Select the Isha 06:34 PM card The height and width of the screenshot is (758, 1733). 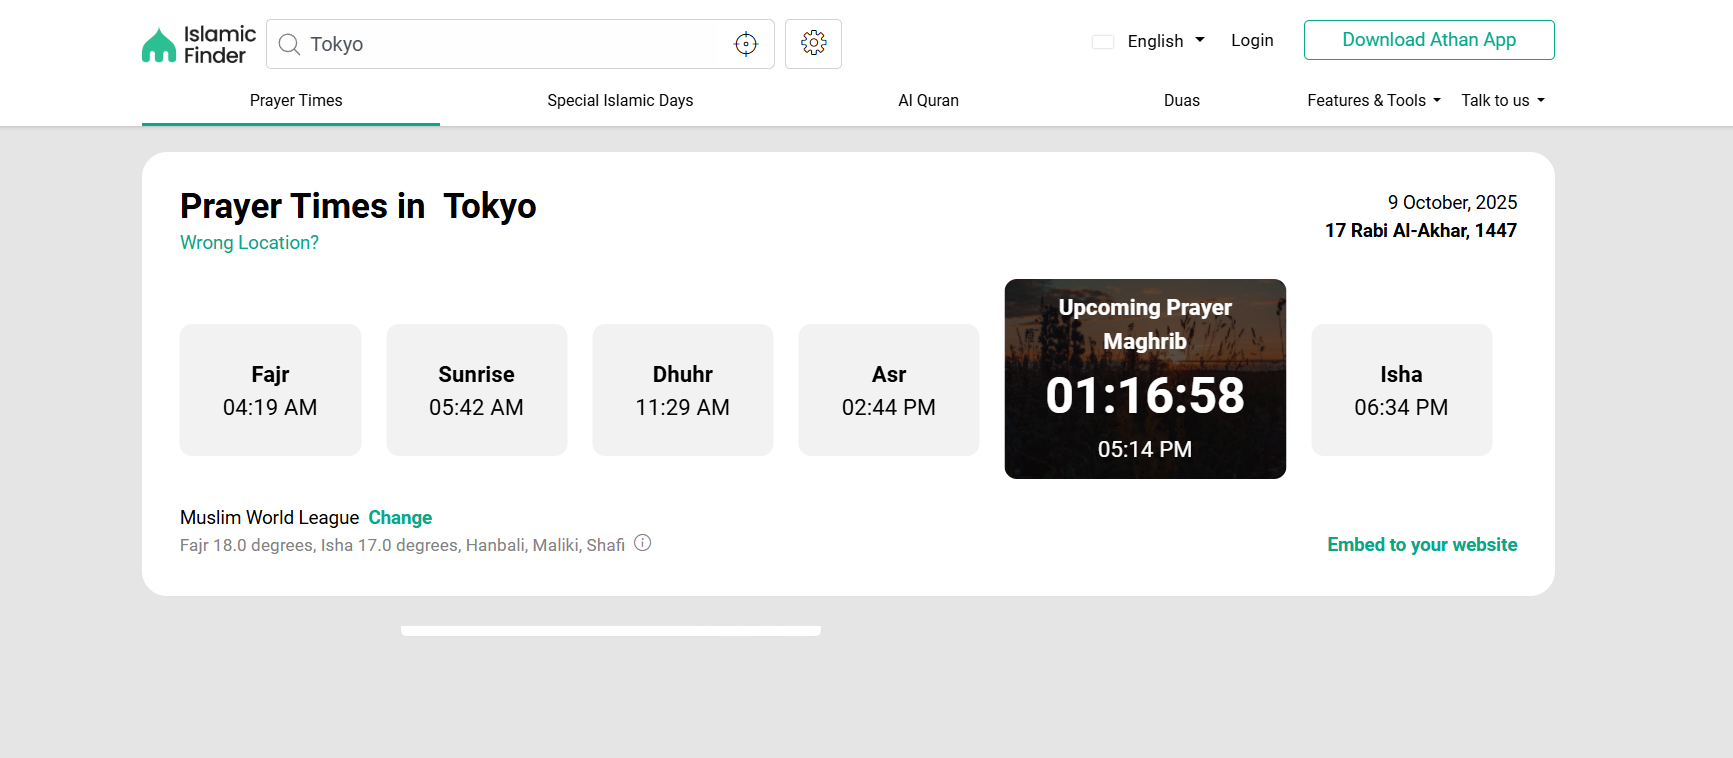coord(1401,390)
